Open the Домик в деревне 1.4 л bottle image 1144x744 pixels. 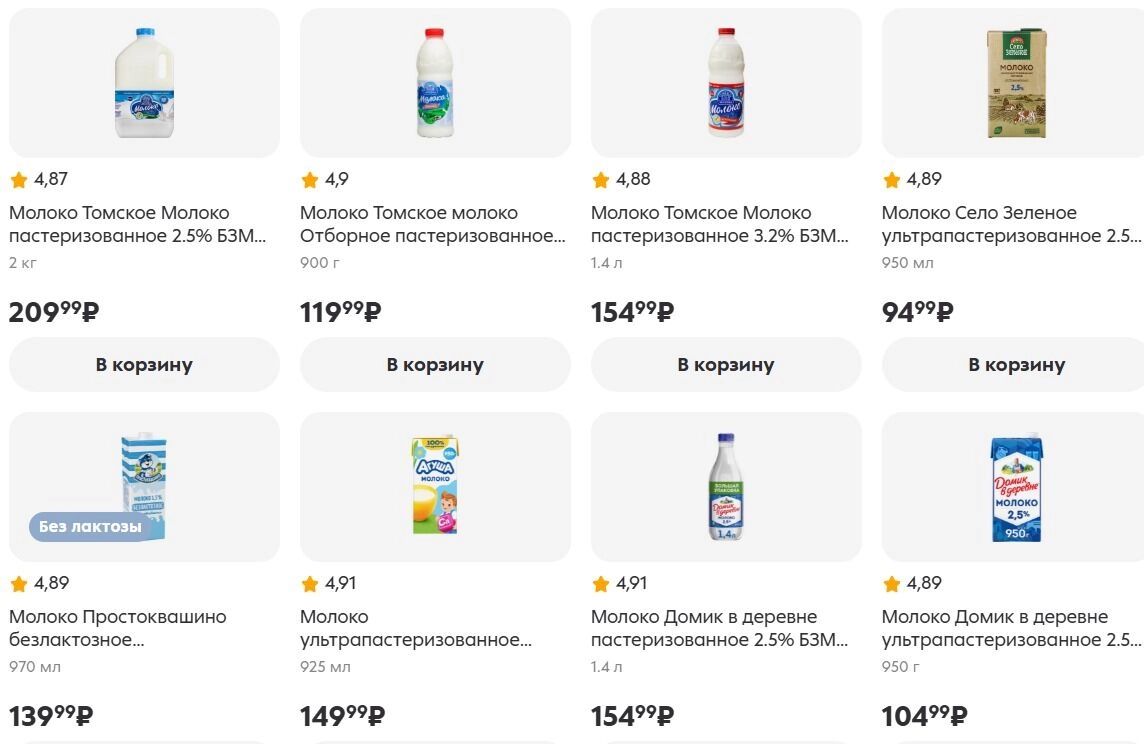pyautogui.click(x=726, y=486)
